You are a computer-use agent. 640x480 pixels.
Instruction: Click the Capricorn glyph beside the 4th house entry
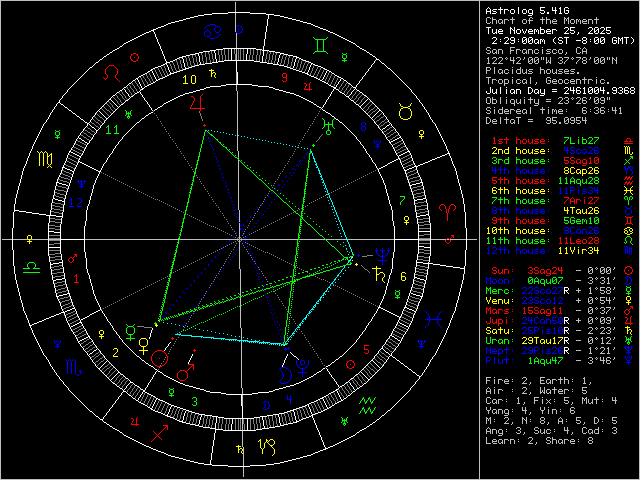(629, 171)
